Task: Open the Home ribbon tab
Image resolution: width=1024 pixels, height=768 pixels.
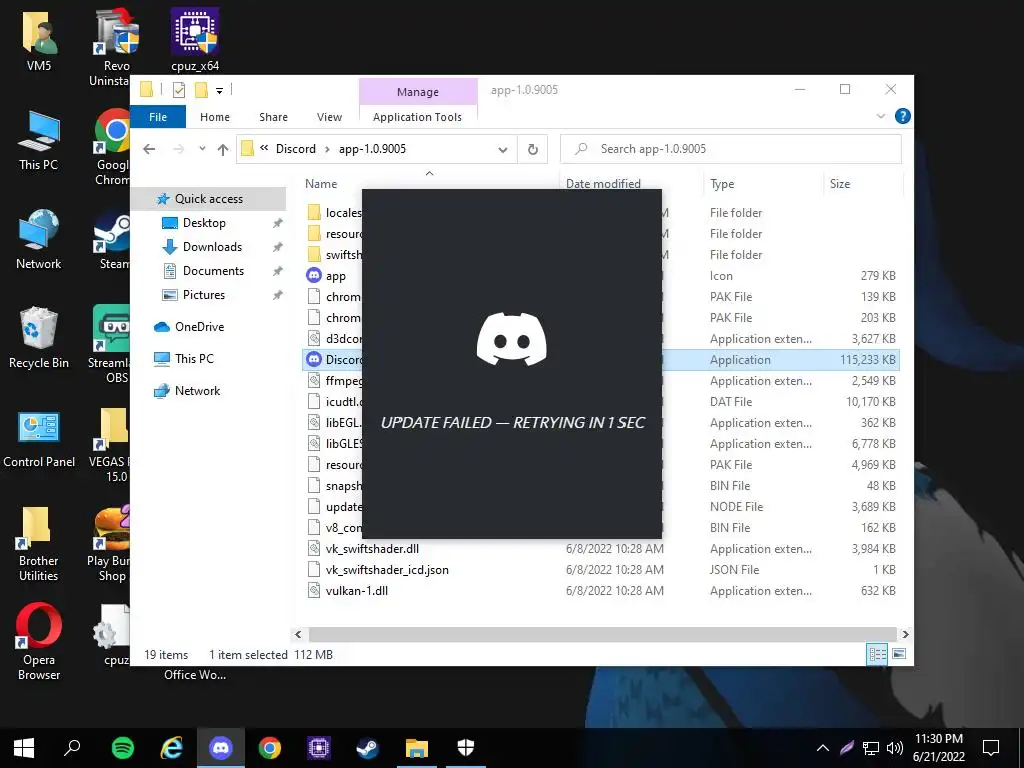Action: point(215,117)
